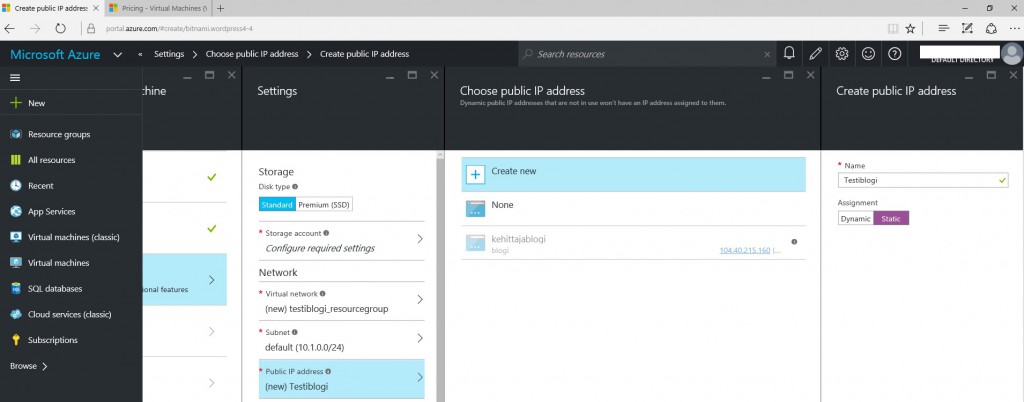Click the breadcrumb collapse double-chevron

140,54
